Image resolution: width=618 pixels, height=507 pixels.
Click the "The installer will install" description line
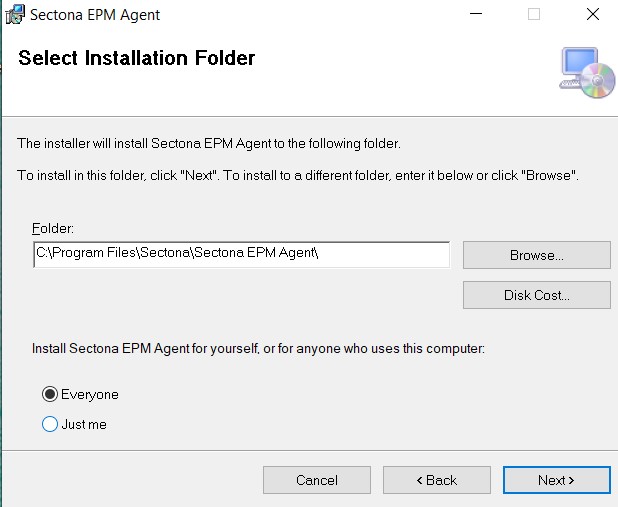(x=209, y=144)
